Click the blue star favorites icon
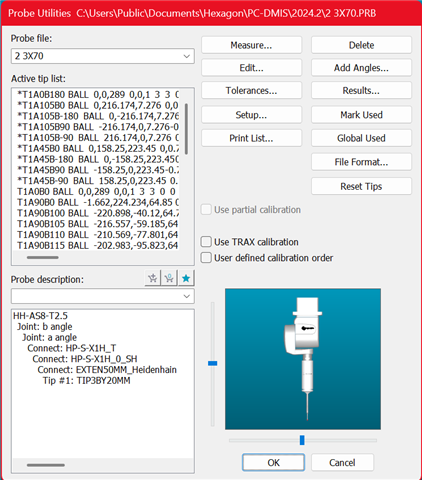 click(x=186, y=278)
